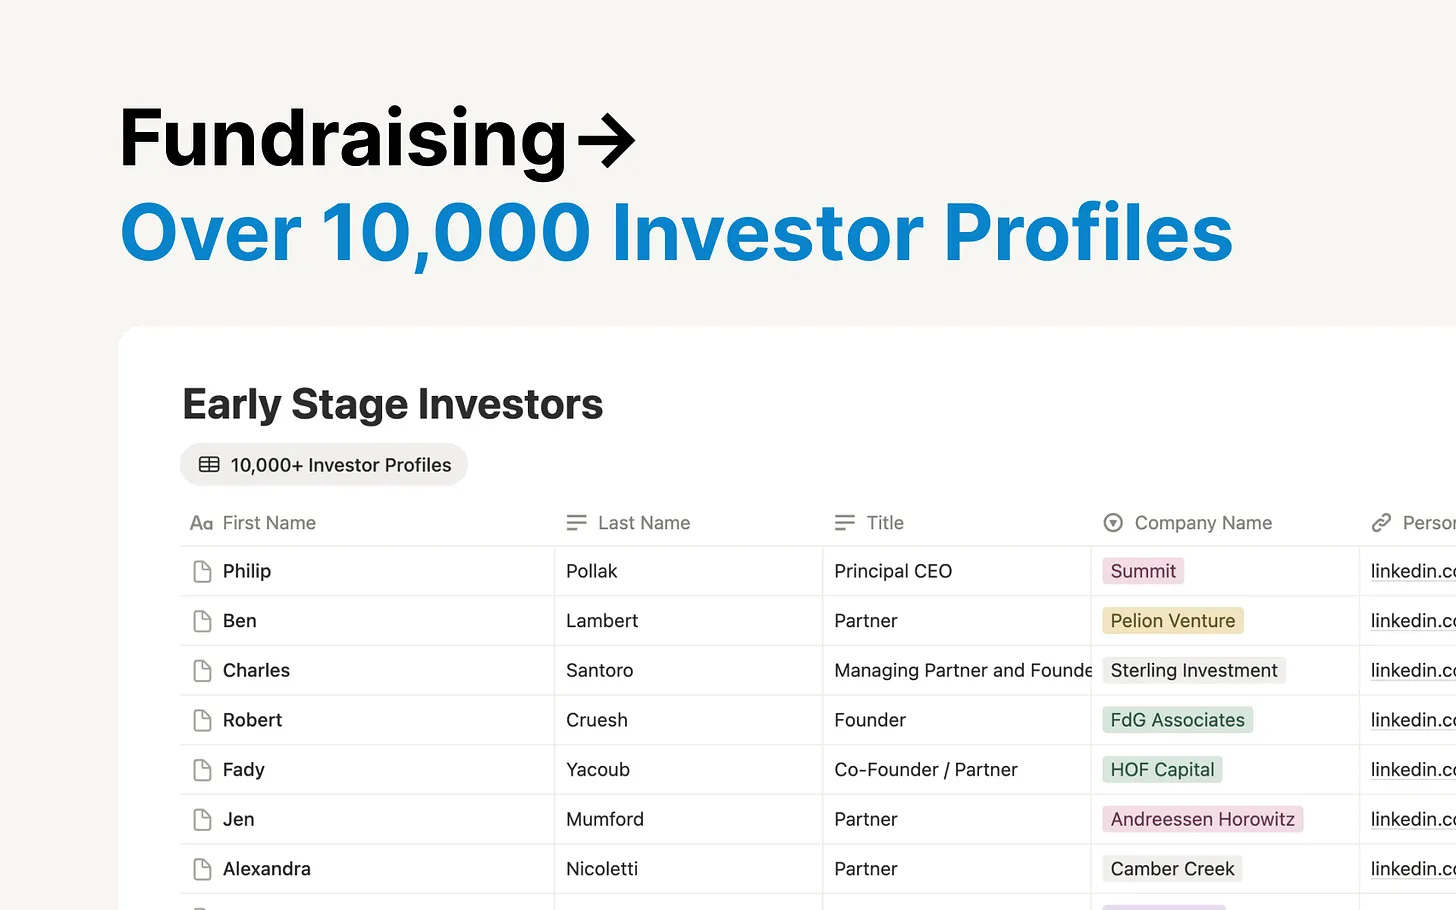Screen dimensions: 1456x910
Task: Click the pink Summit company tag
Action: point(1143,571)
